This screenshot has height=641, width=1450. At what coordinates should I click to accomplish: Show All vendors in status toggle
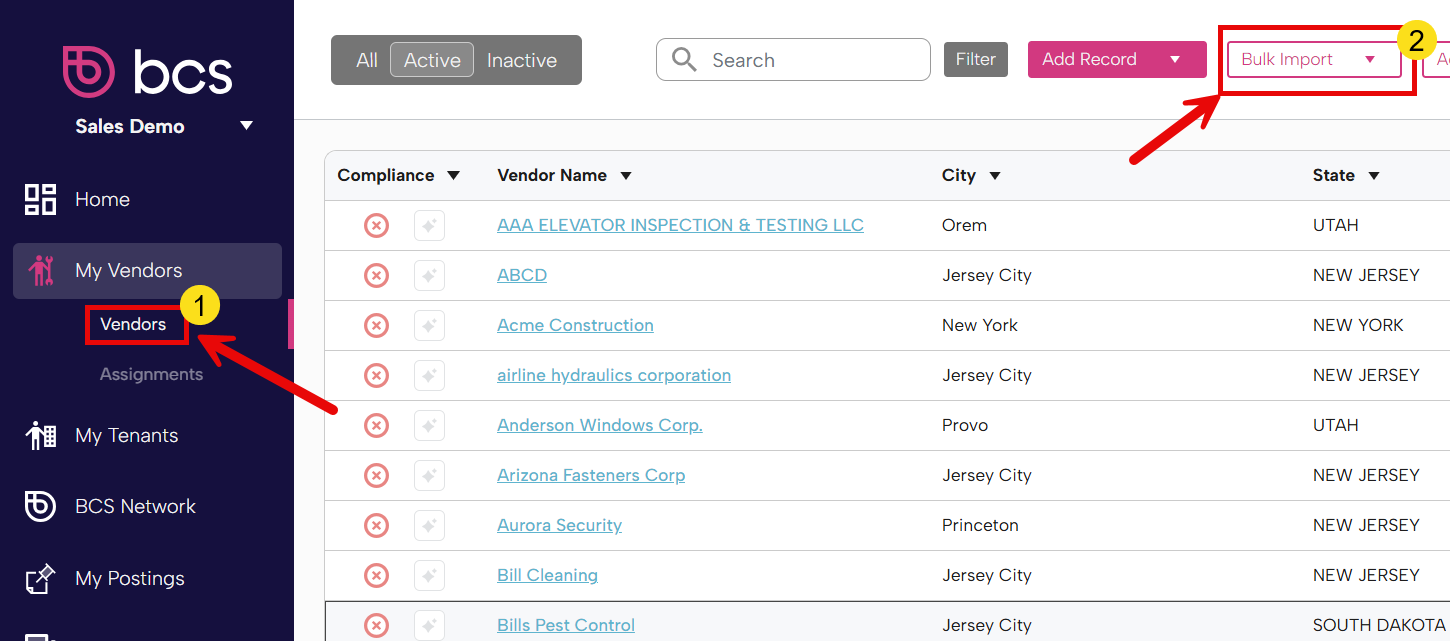click(366, 60)
